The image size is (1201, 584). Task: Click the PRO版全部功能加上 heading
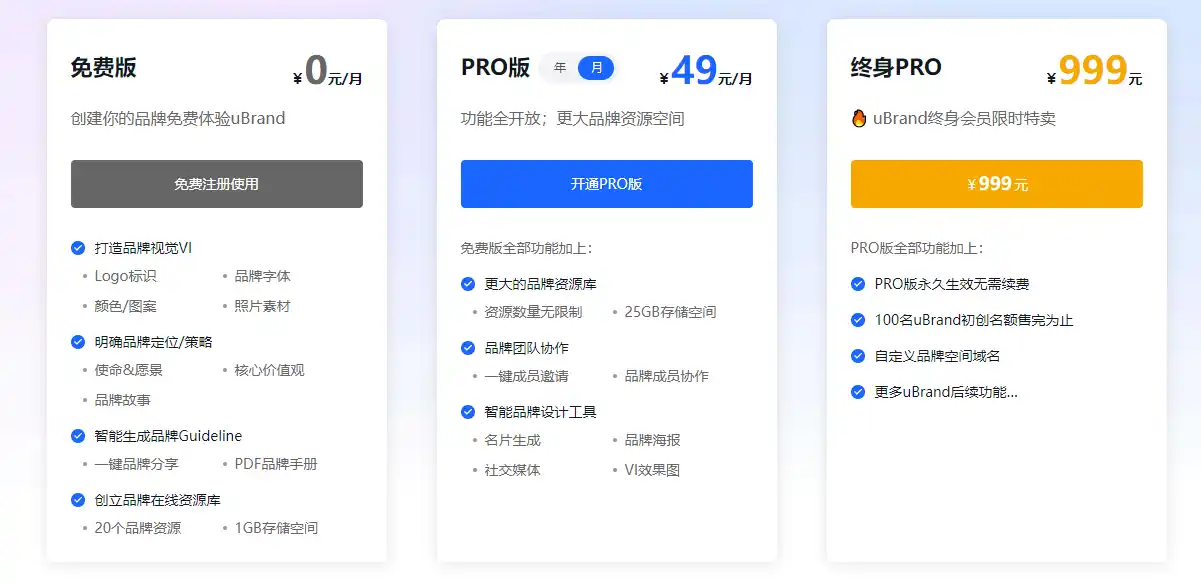tap(917, 248)
